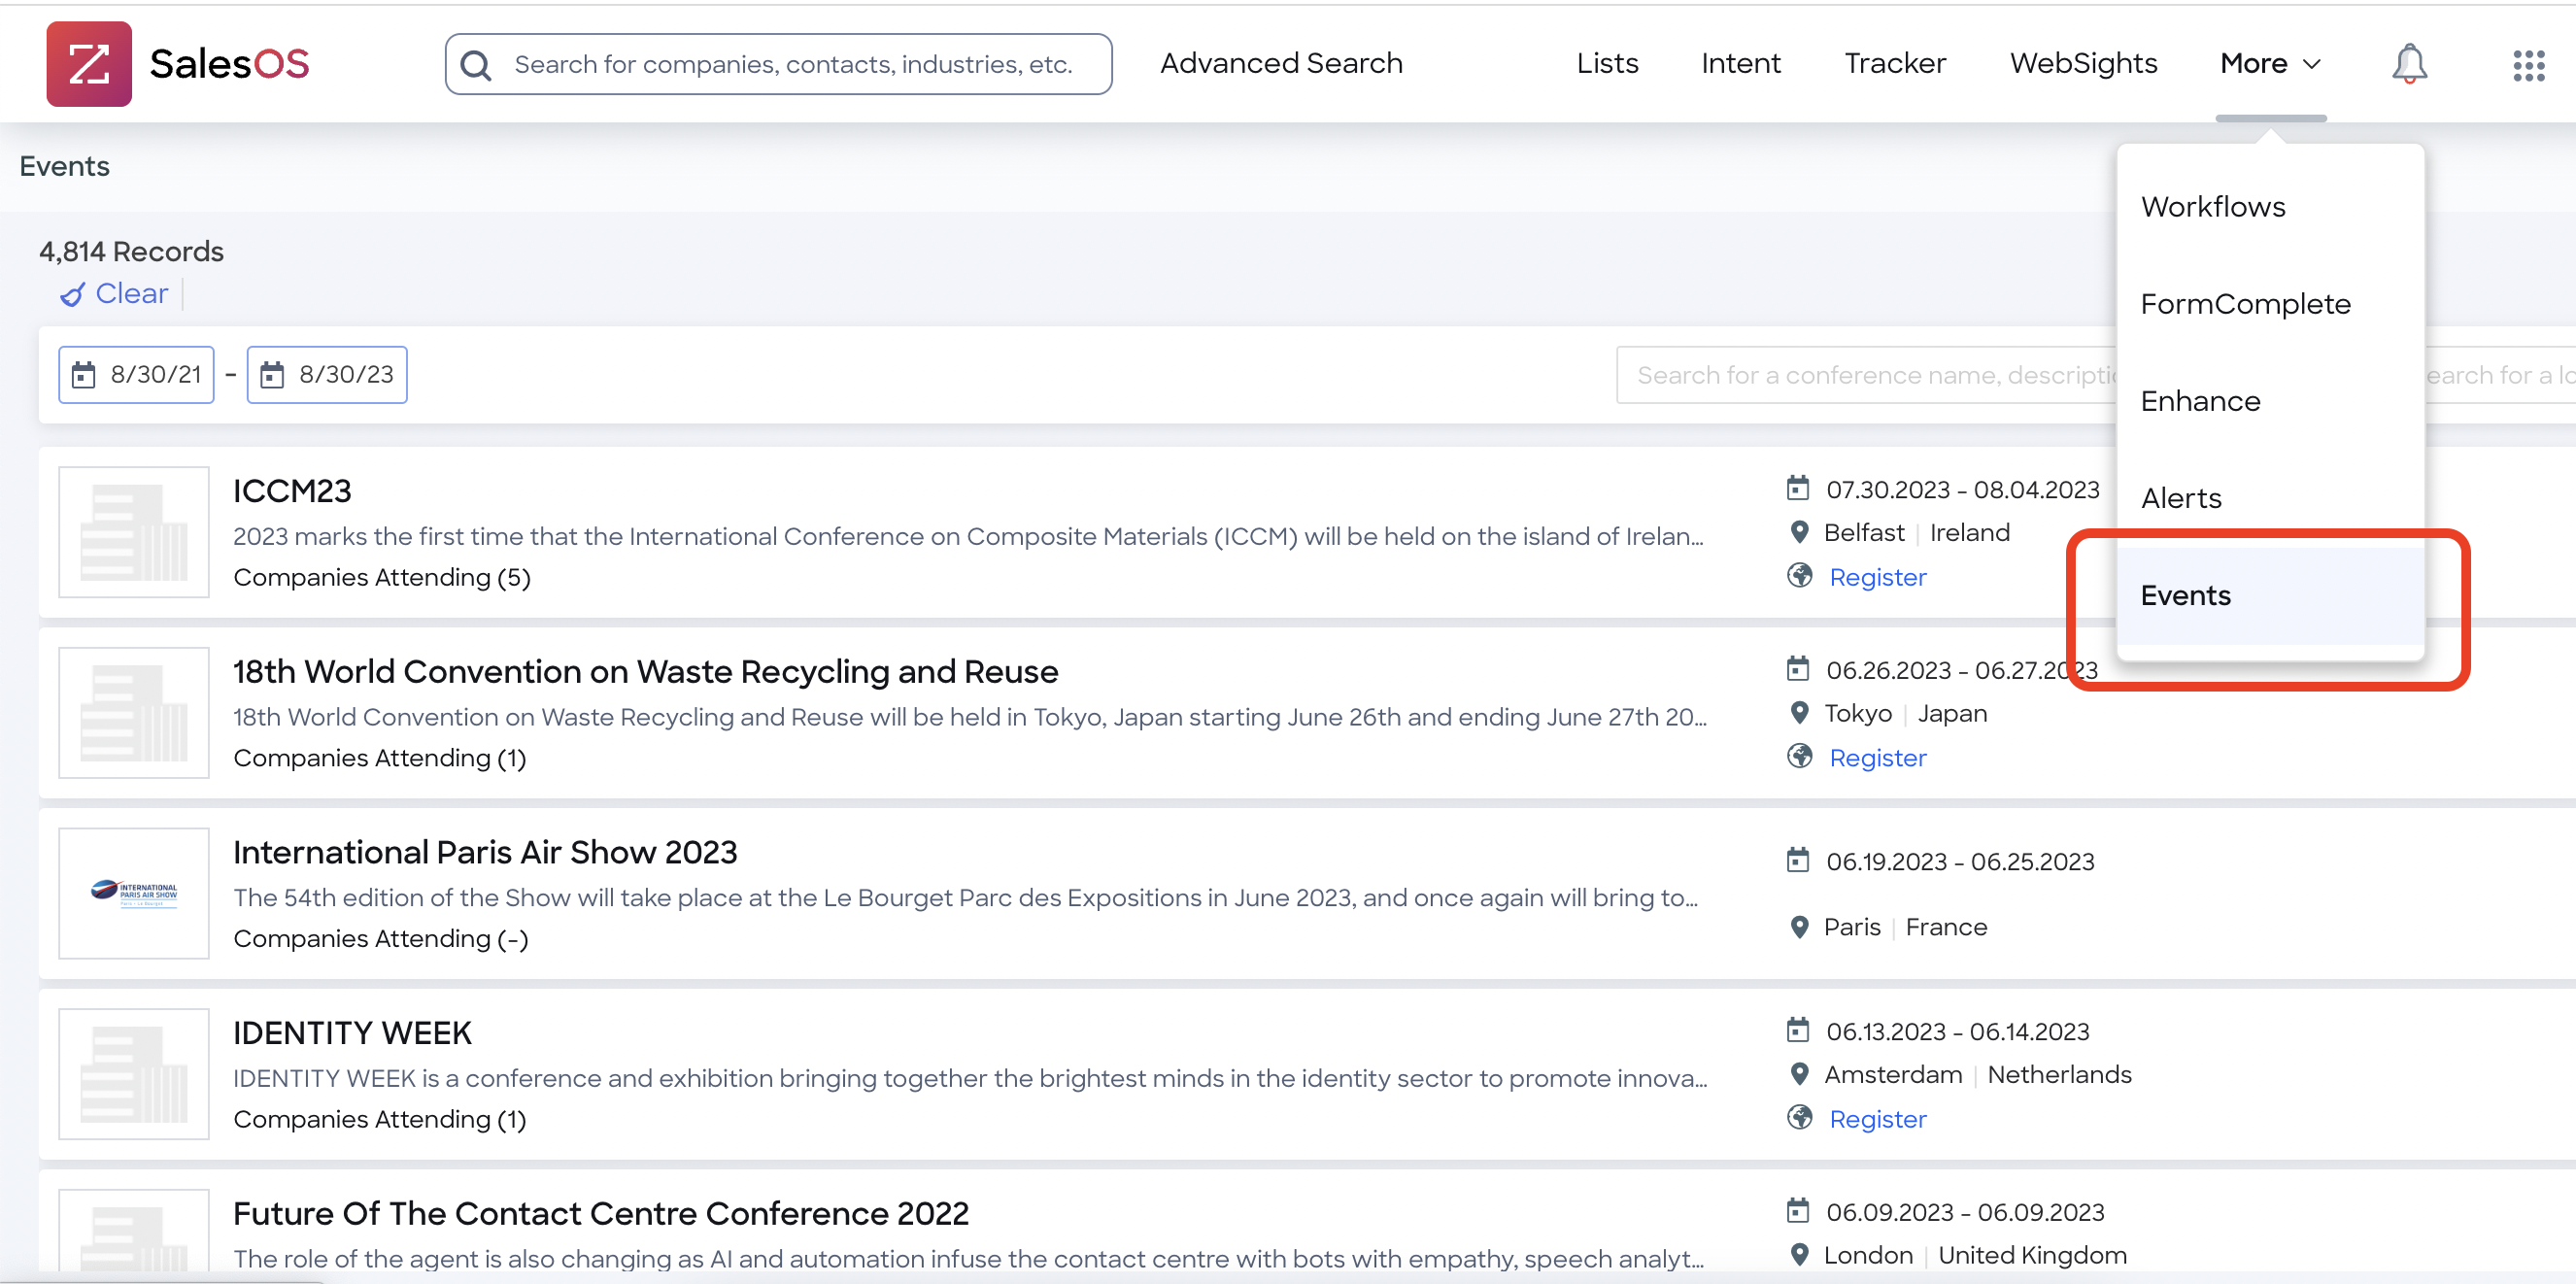Click Register link for IDENTITY WEEK
Image resolution: width=2576 pixels, height=1284 pixels.
(1877, 1119)
